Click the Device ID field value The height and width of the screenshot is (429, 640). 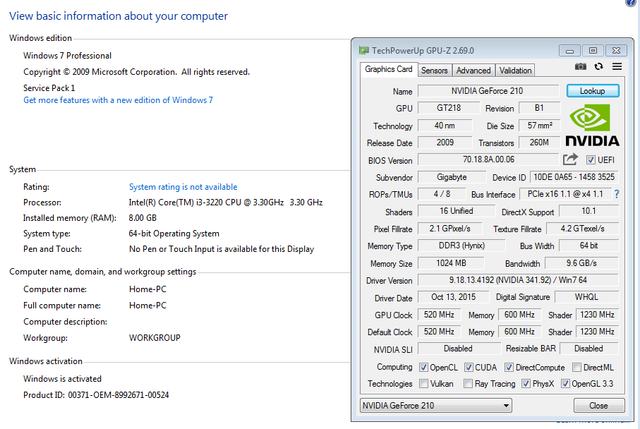[x=574, y=177]
